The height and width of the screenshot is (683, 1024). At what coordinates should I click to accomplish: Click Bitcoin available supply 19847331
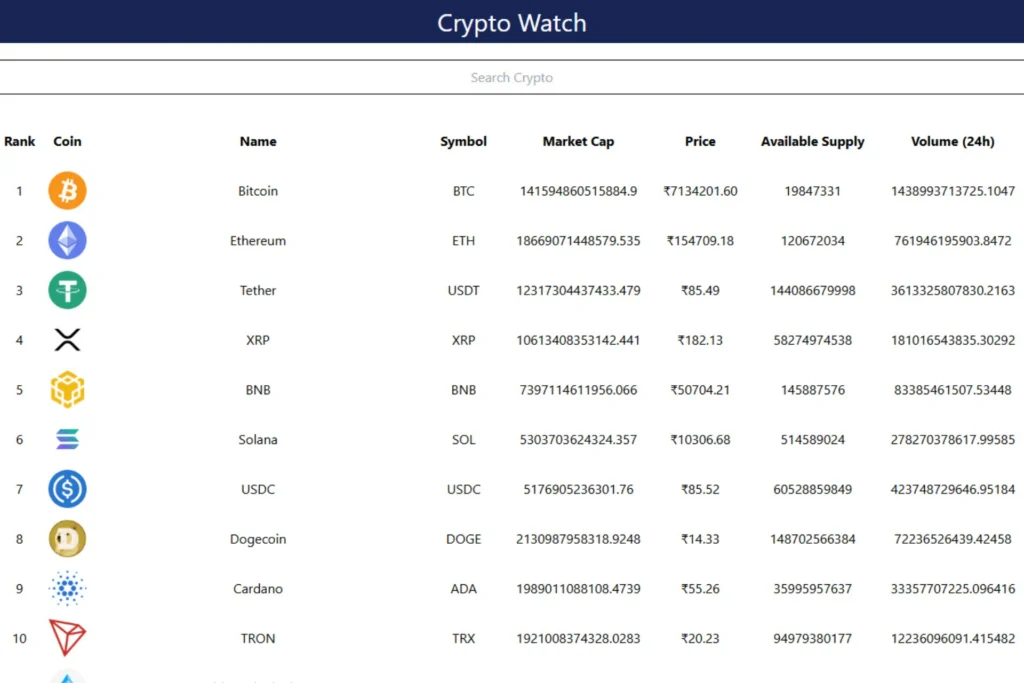pyautogui.click(x=812, y=191)
